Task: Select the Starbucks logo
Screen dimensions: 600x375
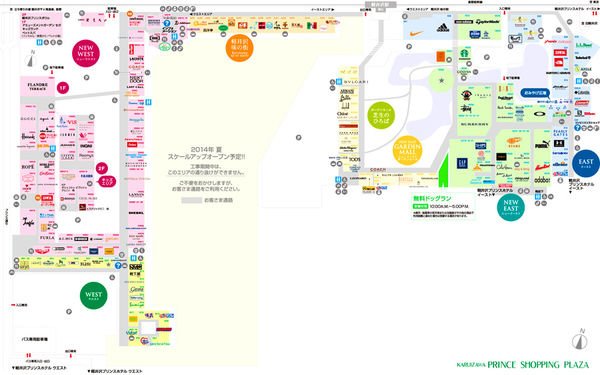Action: coord(465,54)
